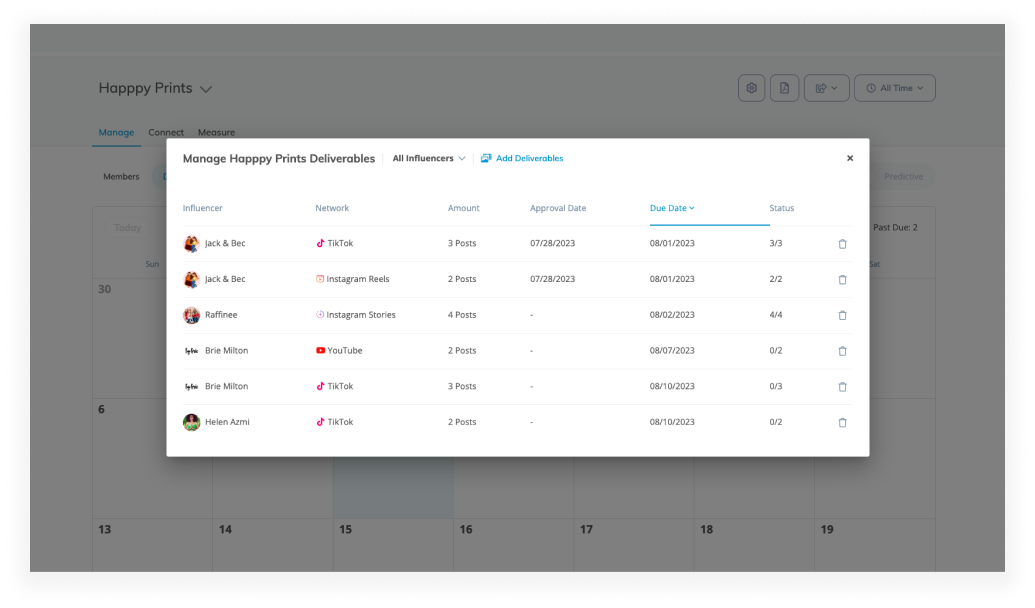Sort by Network column header
The width and height of the screenshot is (1035, 608).
(x=332, y=208)
